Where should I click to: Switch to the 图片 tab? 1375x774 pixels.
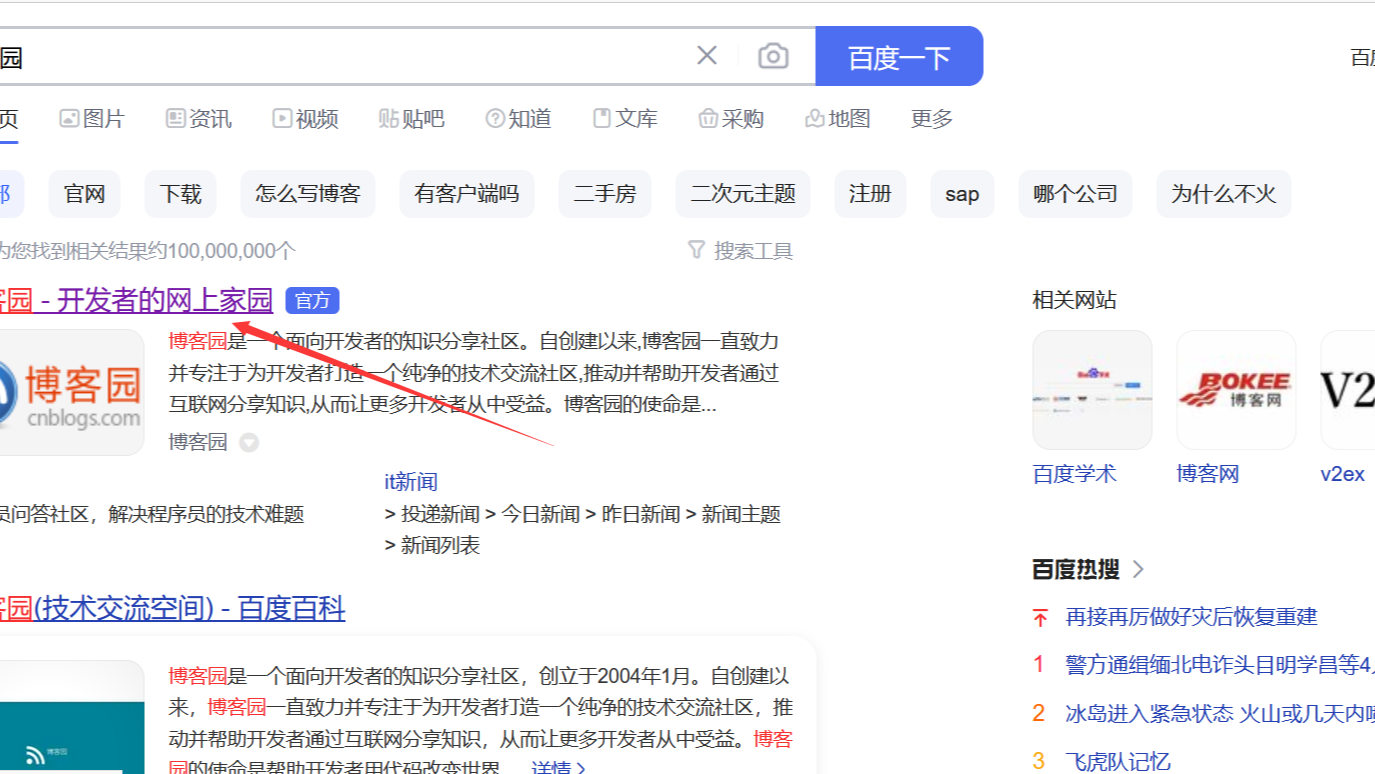coord(92,119)
